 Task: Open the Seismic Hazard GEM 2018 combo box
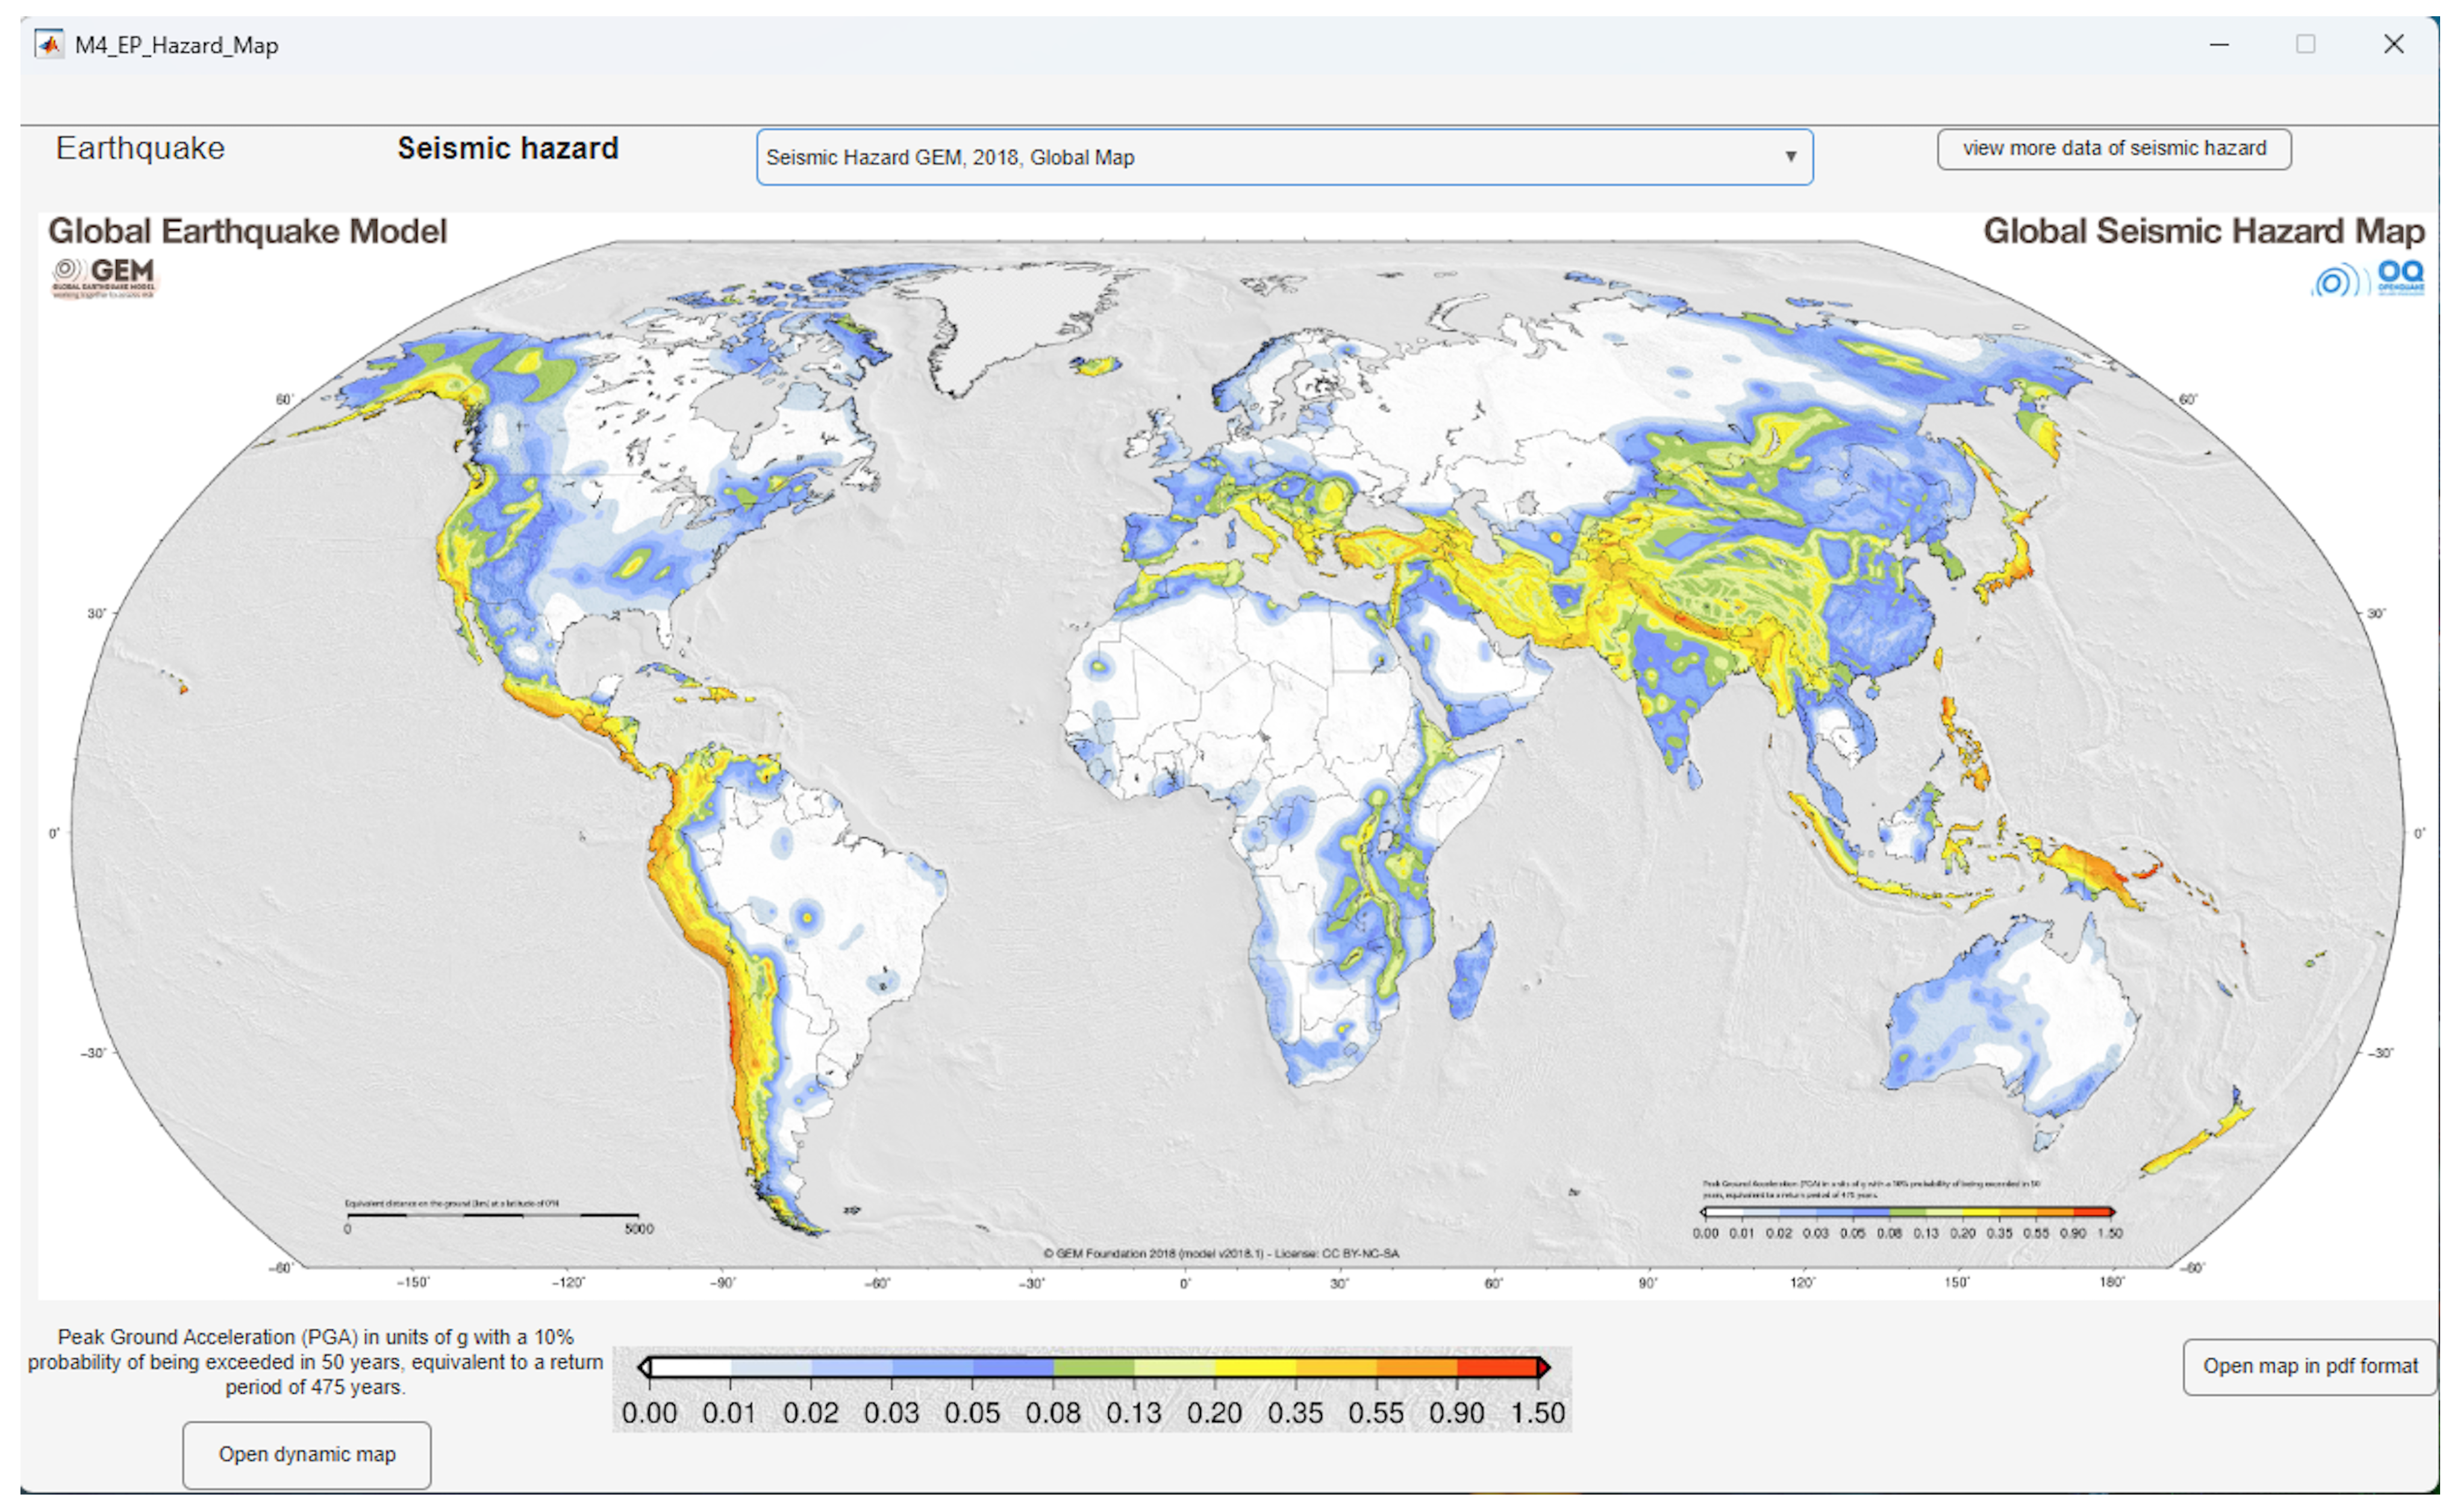pyautogui.click(x=1284, y=157)
